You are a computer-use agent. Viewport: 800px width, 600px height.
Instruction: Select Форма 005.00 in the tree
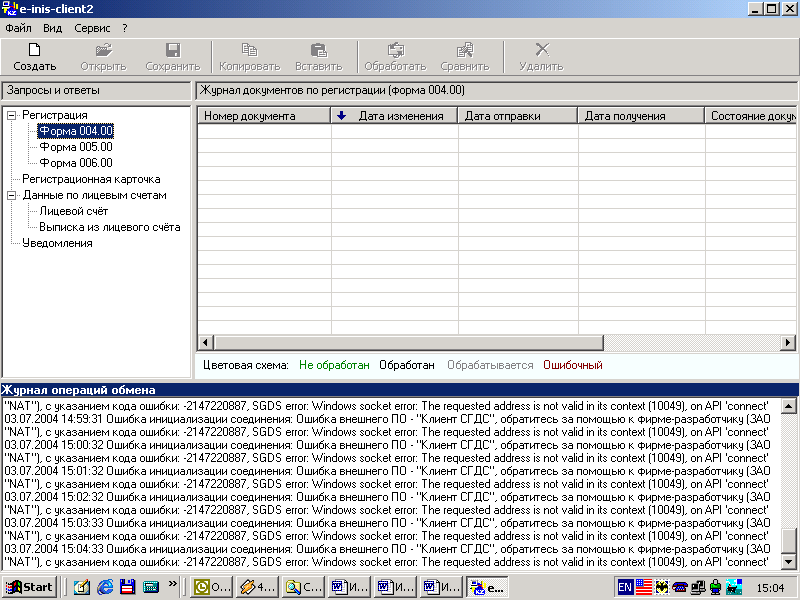(x=76, y=147)
